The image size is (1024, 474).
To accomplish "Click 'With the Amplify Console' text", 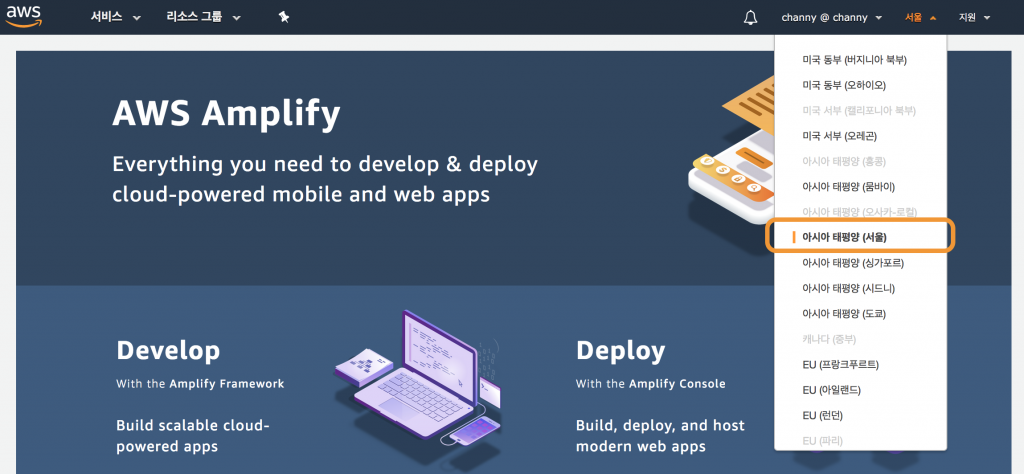I will coord(650,384).
